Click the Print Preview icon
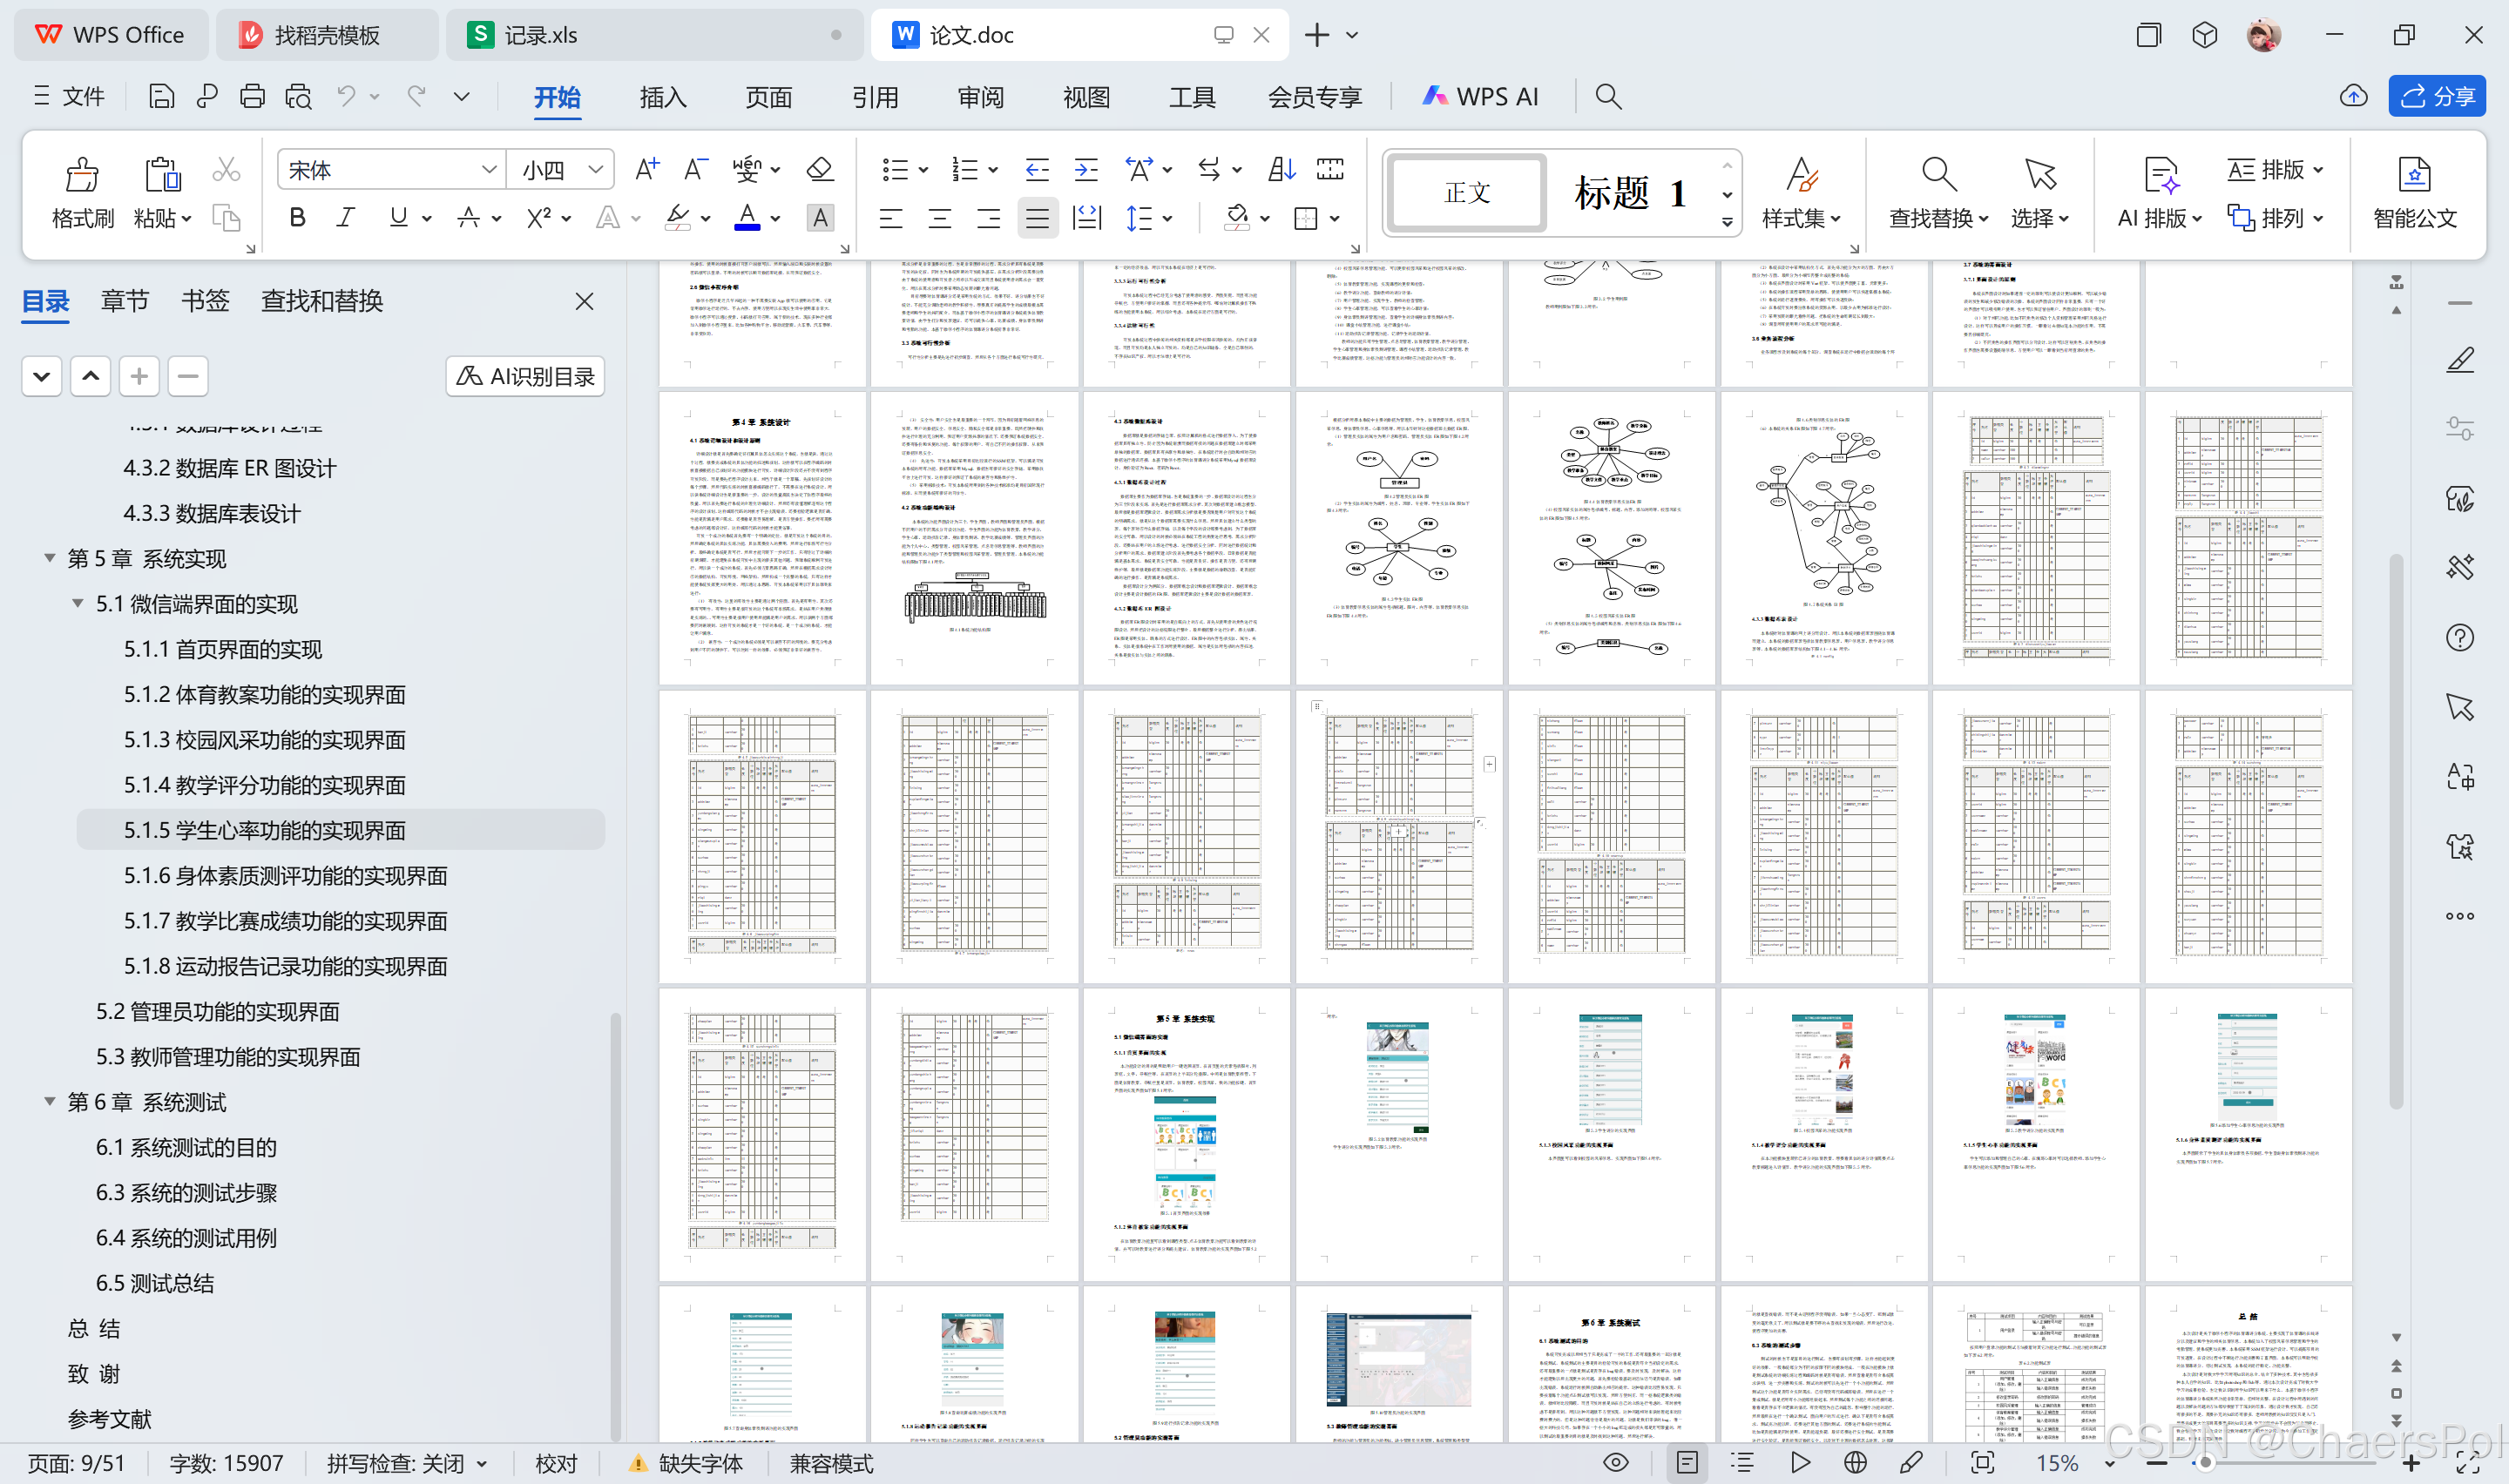 coord(298,96)
